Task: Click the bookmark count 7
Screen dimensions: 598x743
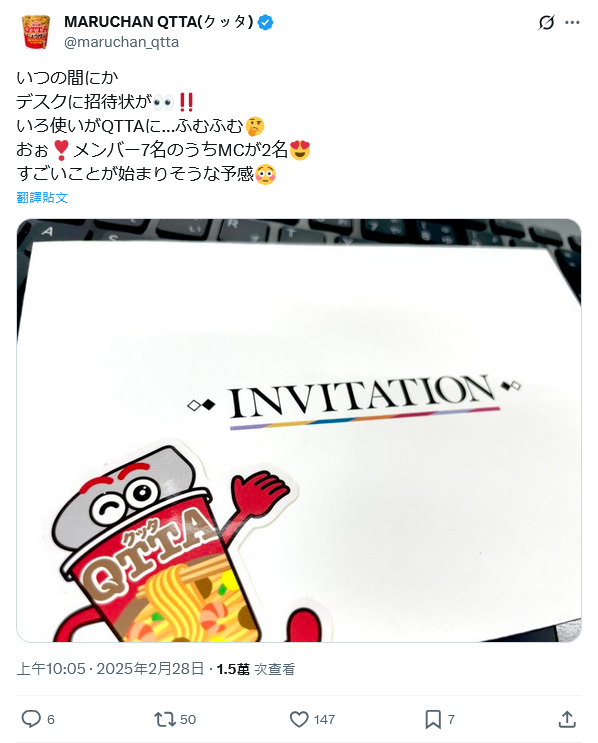Action: click(451, 719)
